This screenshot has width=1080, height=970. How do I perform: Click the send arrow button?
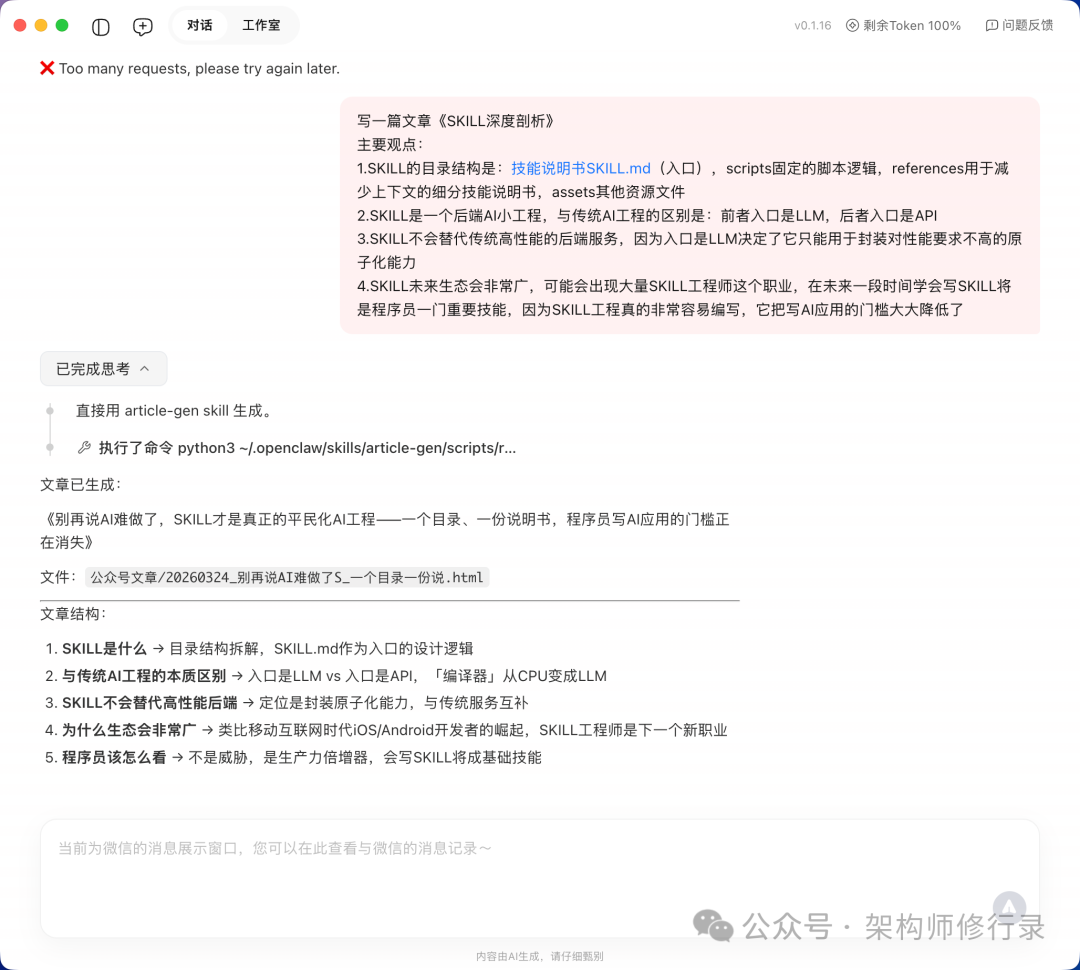[x=1009, y=908]
